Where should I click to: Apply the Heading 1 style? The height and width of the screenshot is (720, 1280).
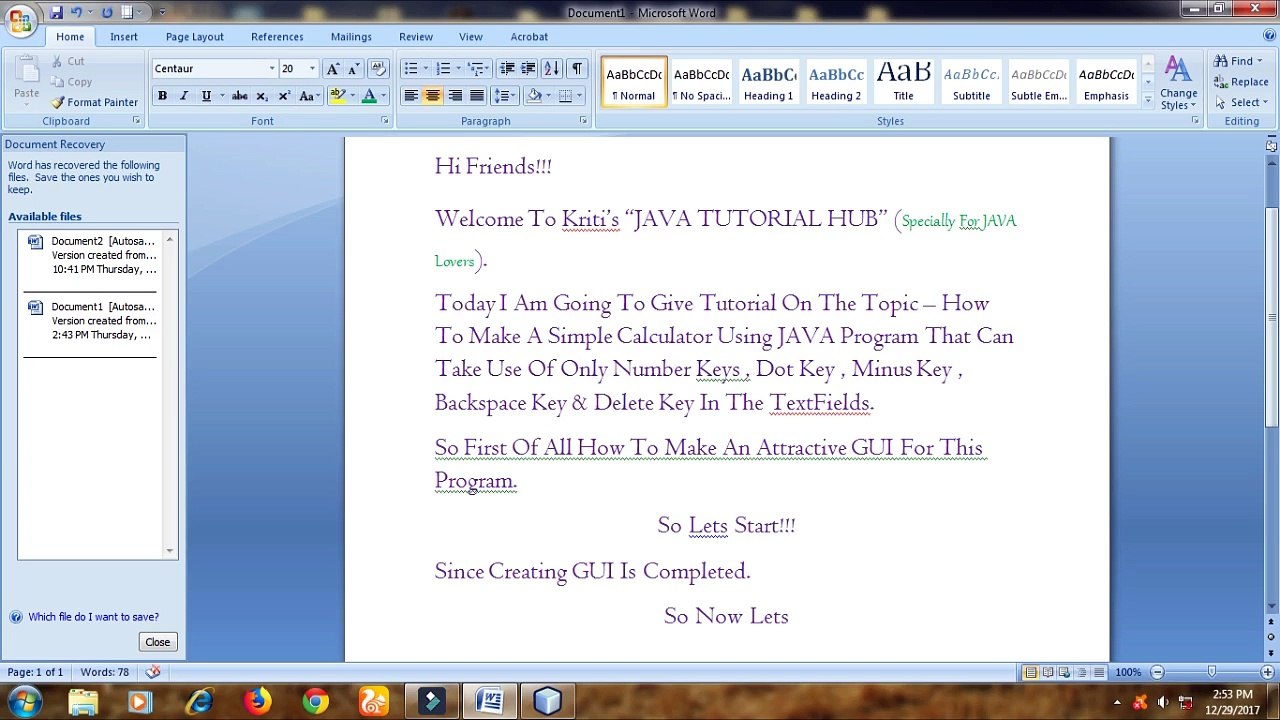click(x=768, y=82)
